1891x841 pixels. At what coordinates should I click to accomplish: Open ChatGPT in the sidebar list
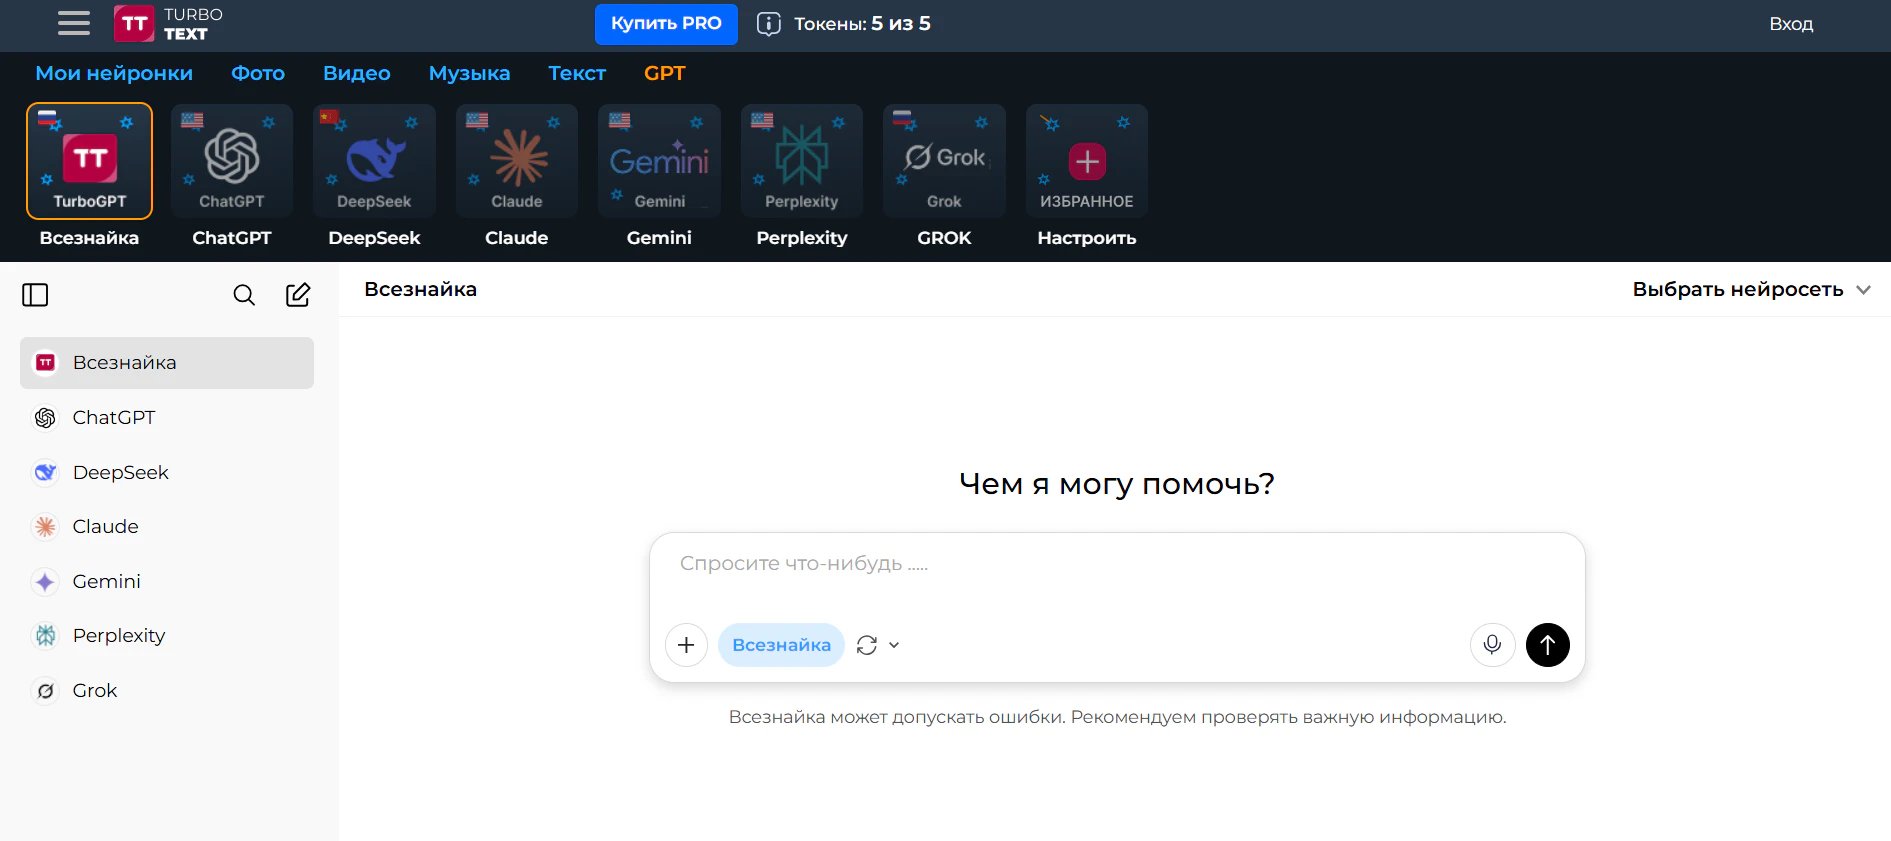(167, 418)
